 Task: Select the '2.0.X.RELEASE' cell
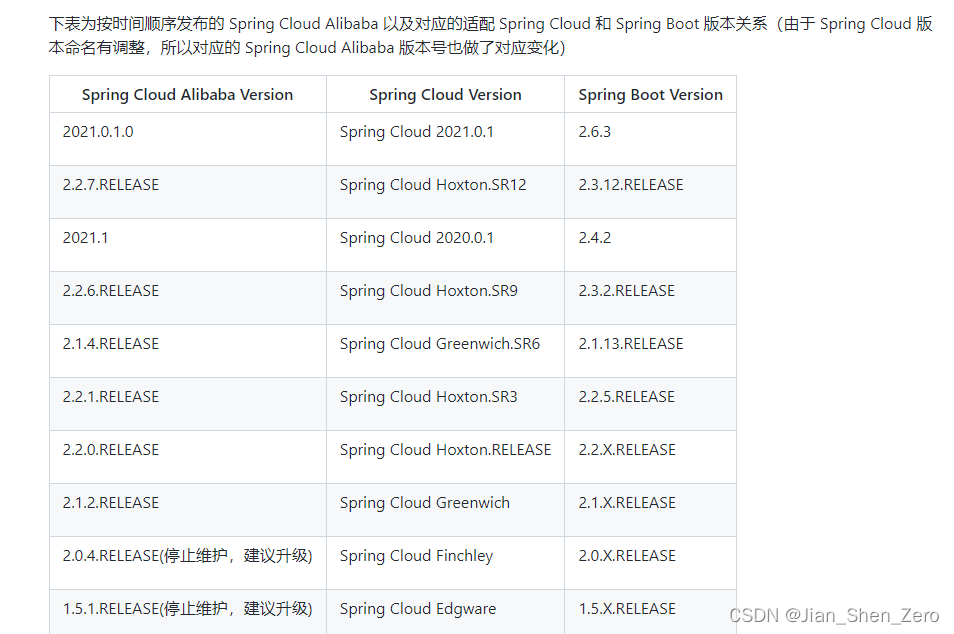coord(650,562)
